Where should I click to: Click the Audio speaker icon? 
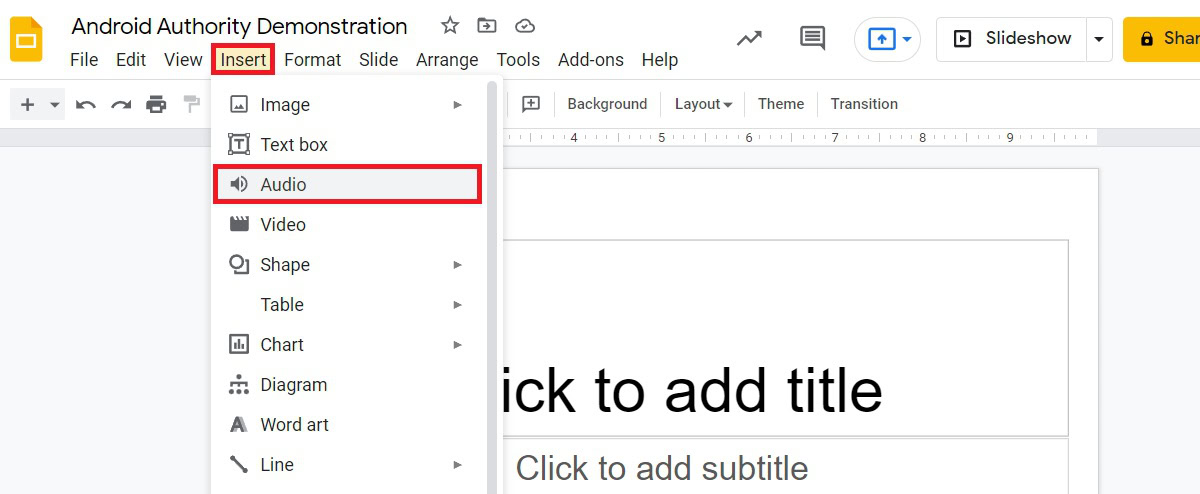(x=239, y=185)
